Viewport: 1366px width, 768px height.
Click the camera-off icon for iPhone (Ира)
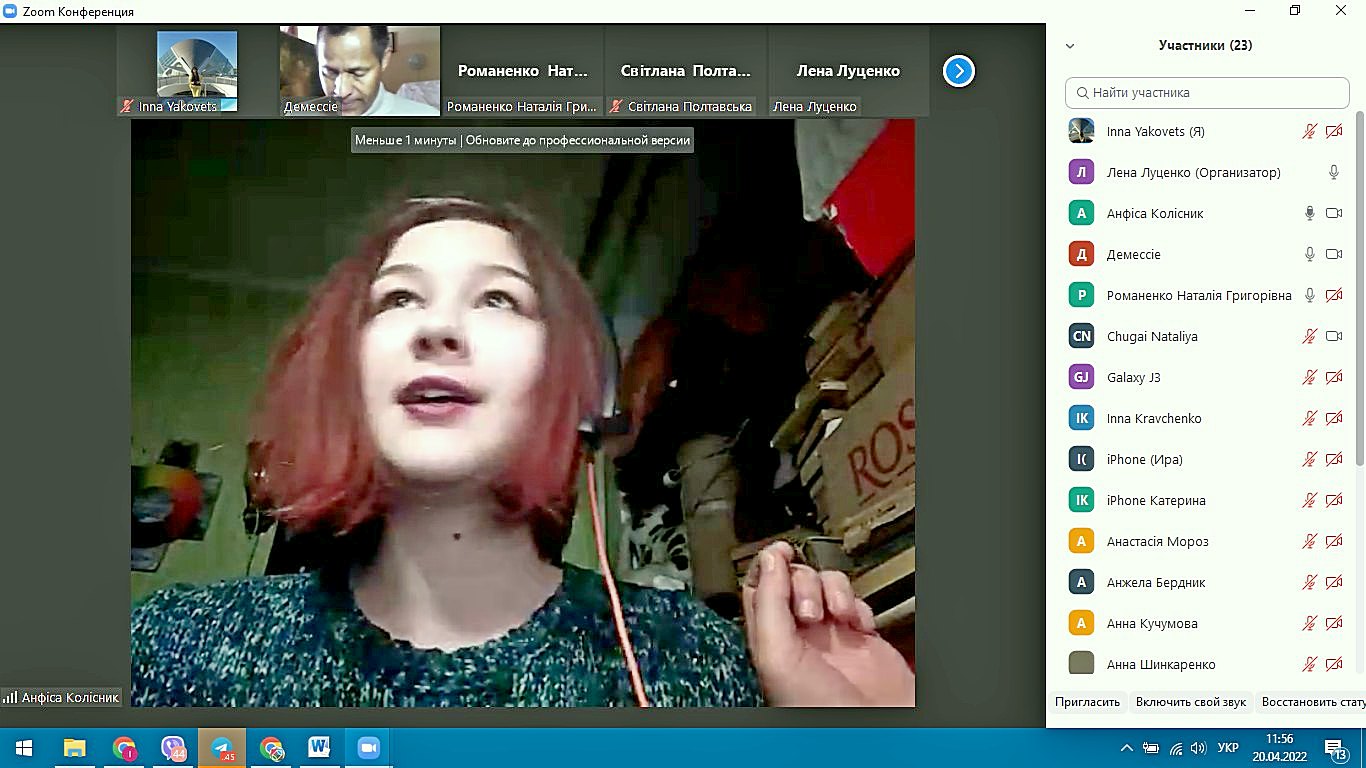pos(1333,459)
